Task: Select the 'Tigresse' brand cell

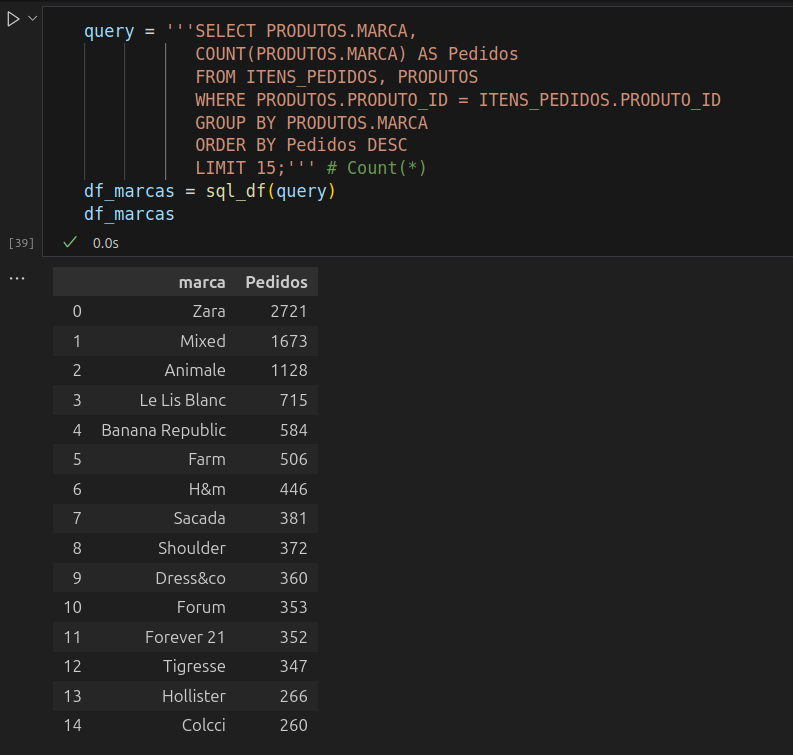Action: pyautogui.click(x=194, y=667)
